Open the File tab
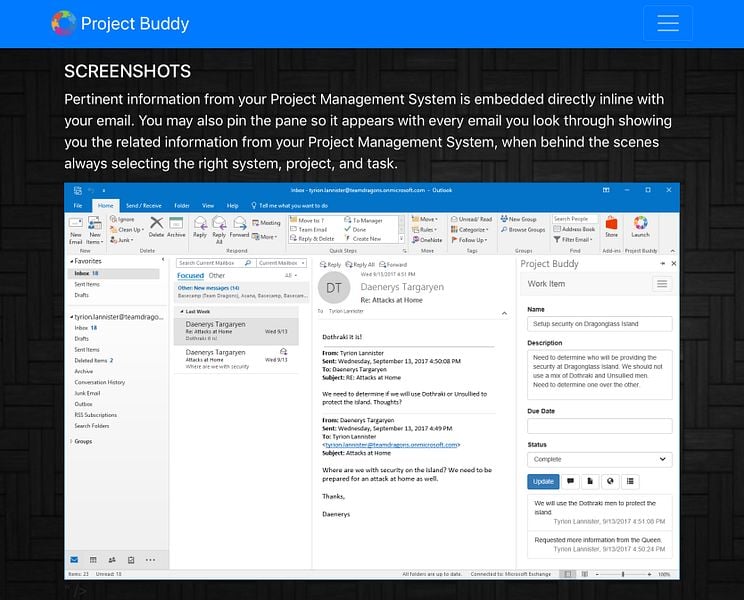Viewport: 744px width, 600px height. tap(78, 205)
